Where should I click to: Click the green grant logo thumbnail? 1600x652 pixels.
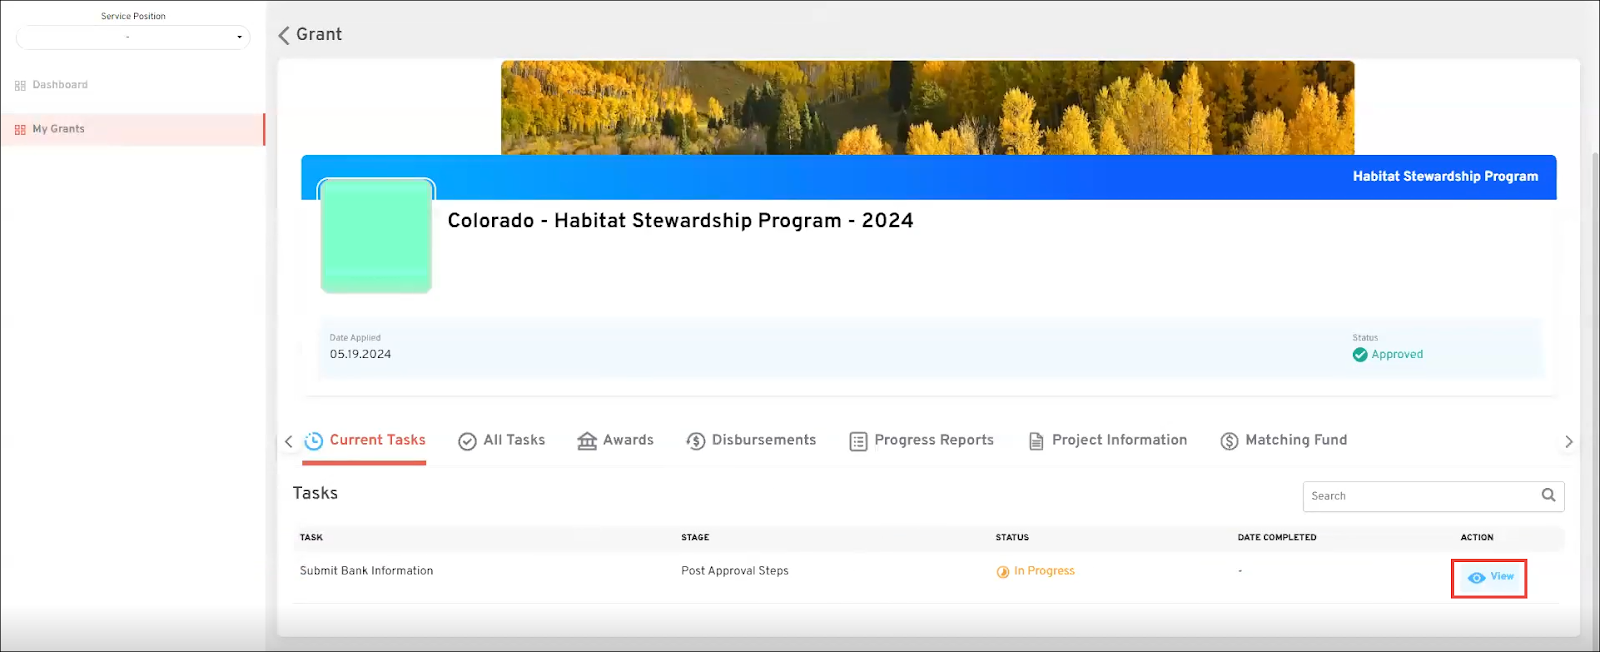pyautogui.click(x=376, y=236)
